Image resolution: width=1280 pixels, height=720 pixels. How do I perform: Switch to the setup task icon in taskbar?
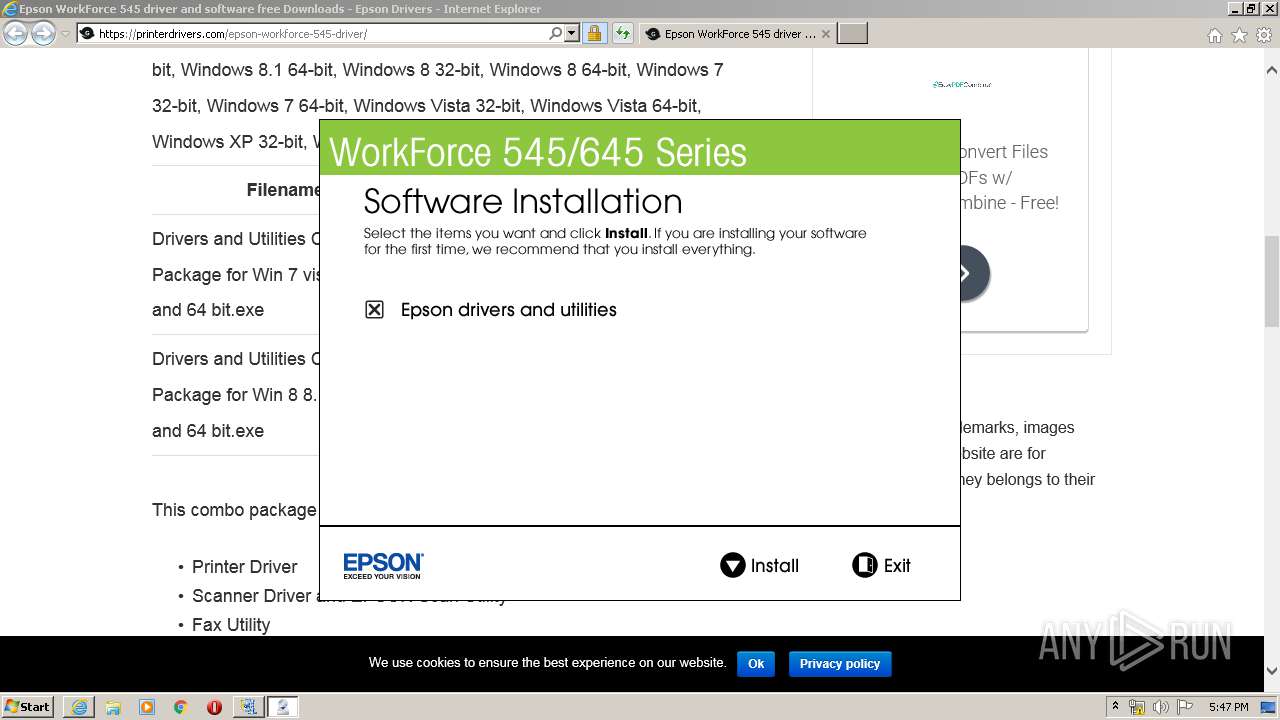point(248,706)
